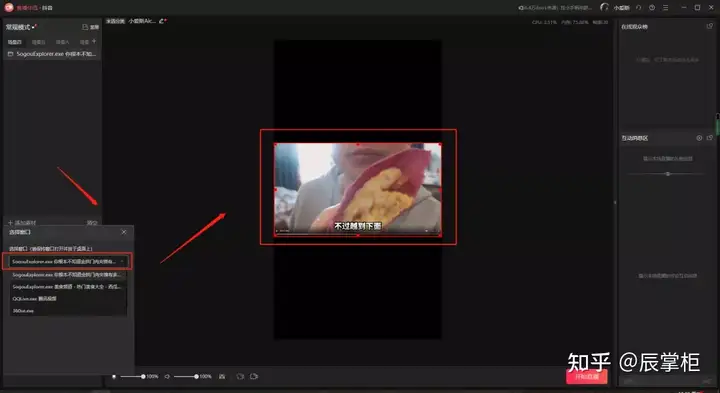Switch layout with the portrait-mode button at top left
The width and height of the screenshot is (720, 393).
91,27
